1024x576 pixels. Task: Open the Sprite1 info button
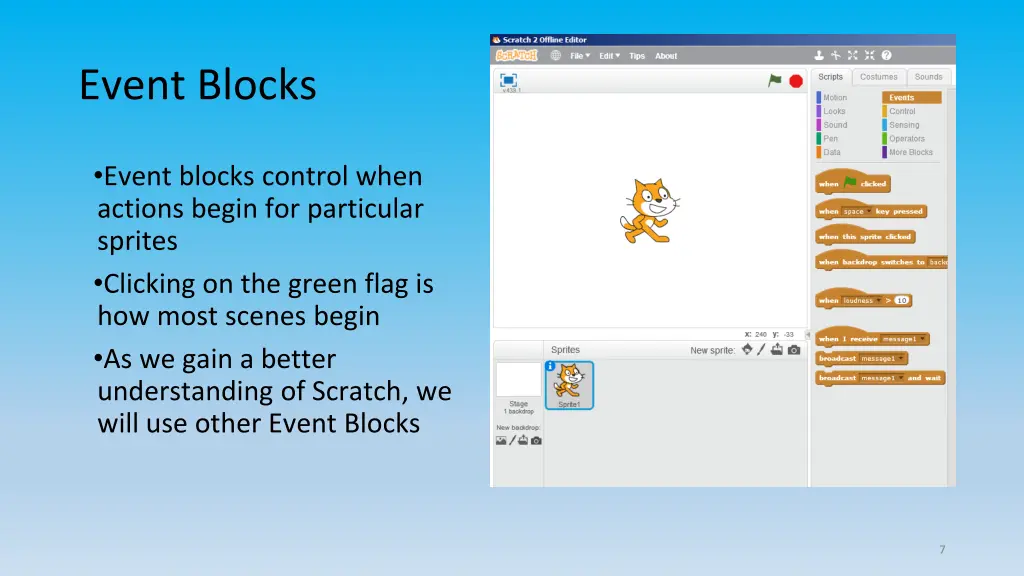[x=550, y=366]
